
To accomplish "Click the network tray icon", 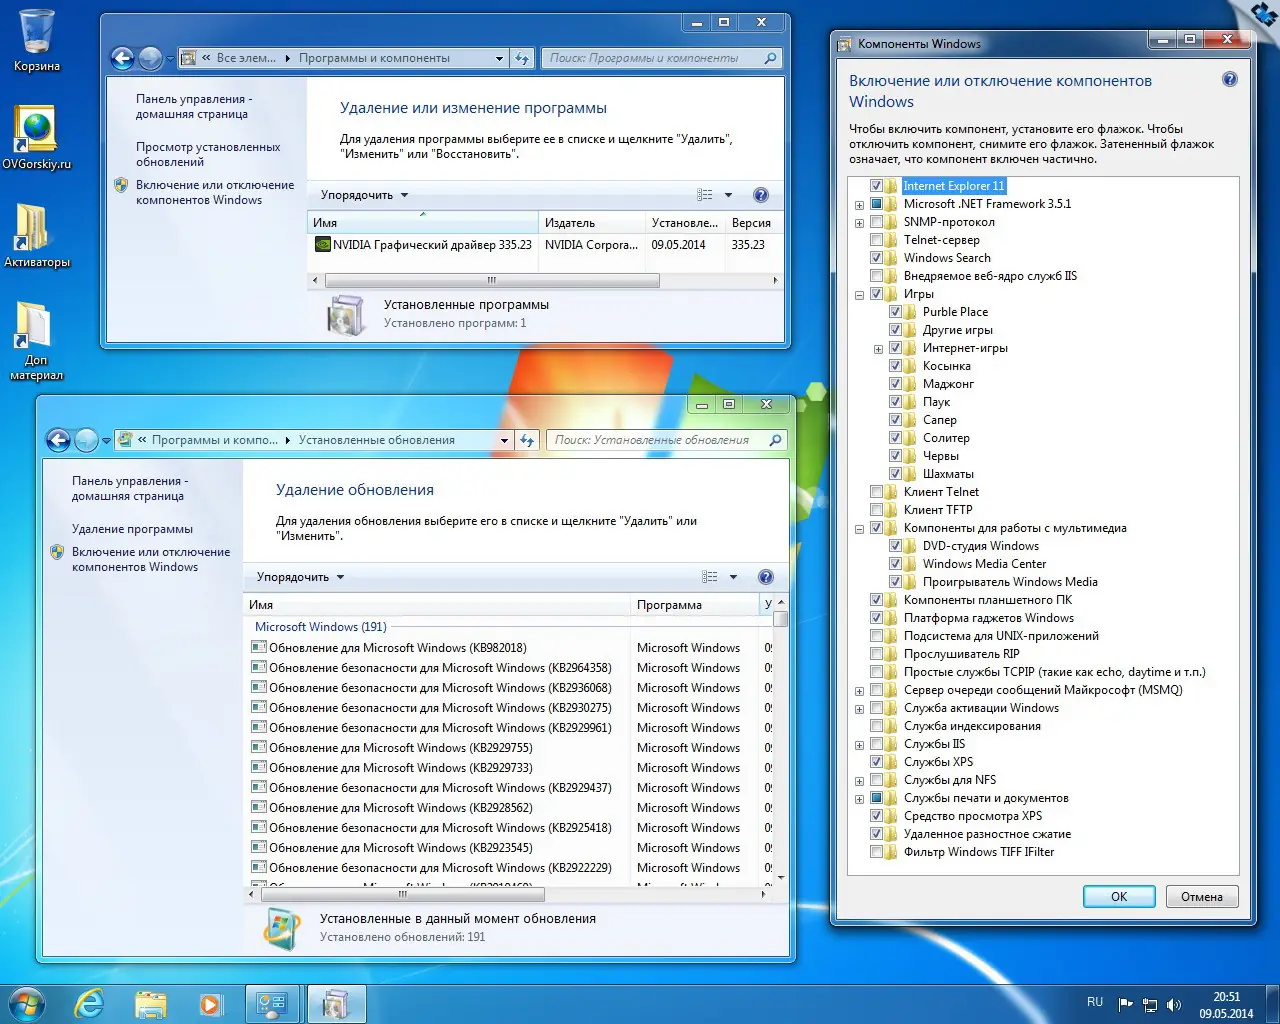I will [1150, 1004].
